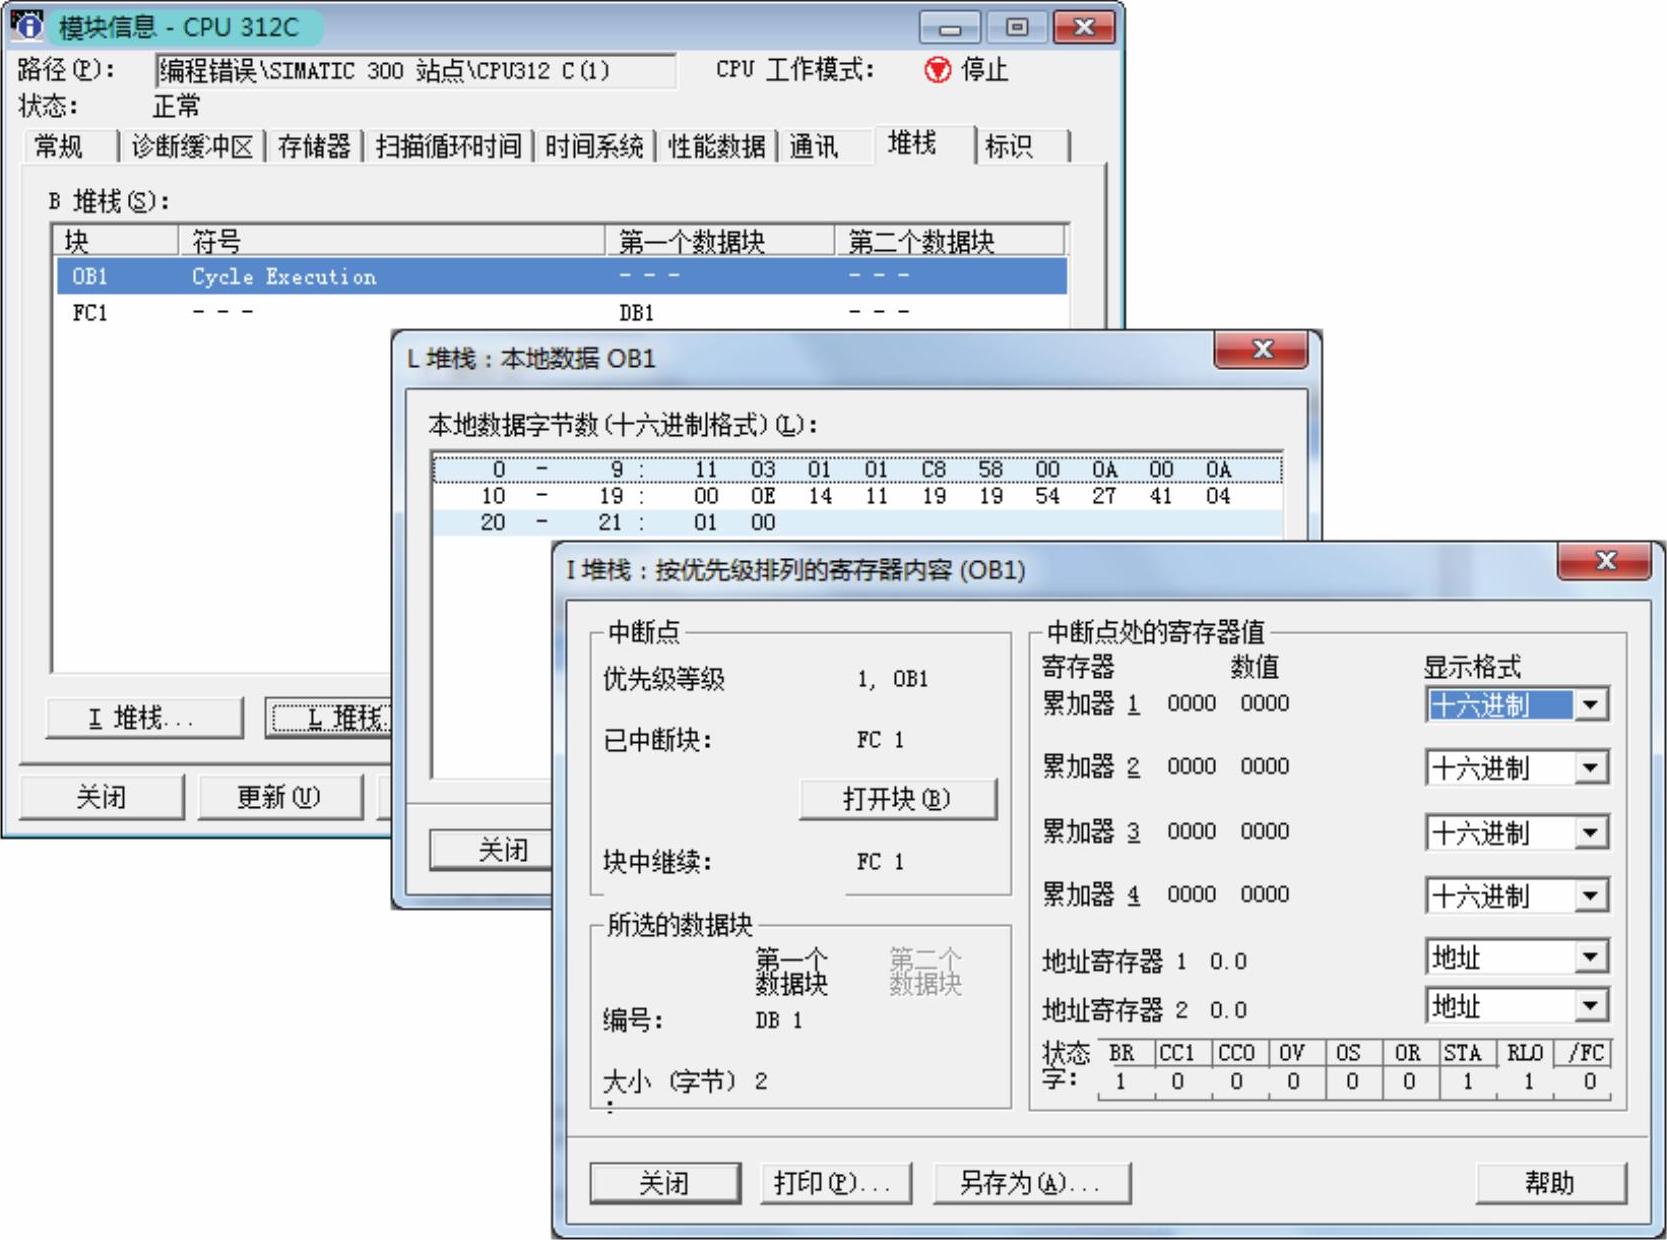1667x1240 pixels.
Task: Click 关闭 in the module information window
Action: 102,797
